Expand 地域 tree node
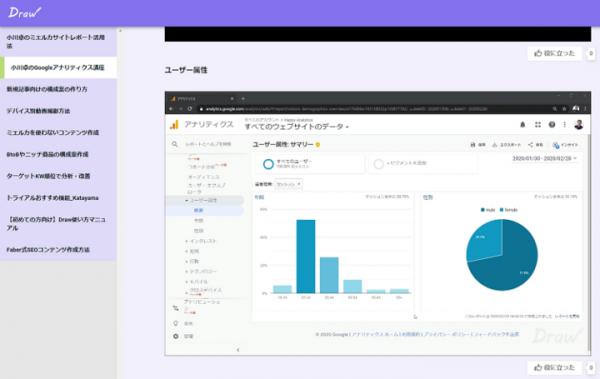This screenshot has height=379, width=600. [187, 252]
